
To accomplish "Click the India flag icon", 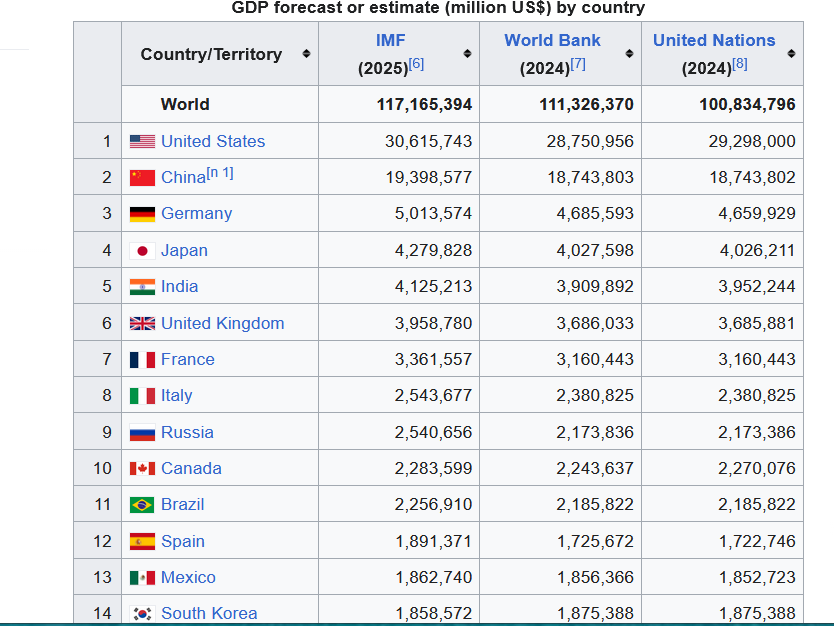I will pos(142,287).
